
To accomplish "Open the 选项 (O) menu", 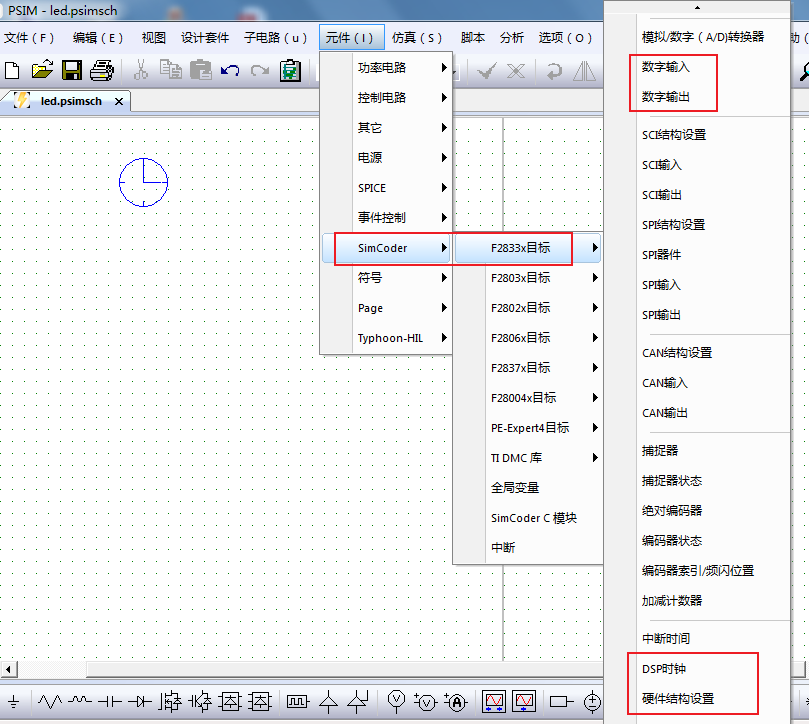I will pos(565,38).
